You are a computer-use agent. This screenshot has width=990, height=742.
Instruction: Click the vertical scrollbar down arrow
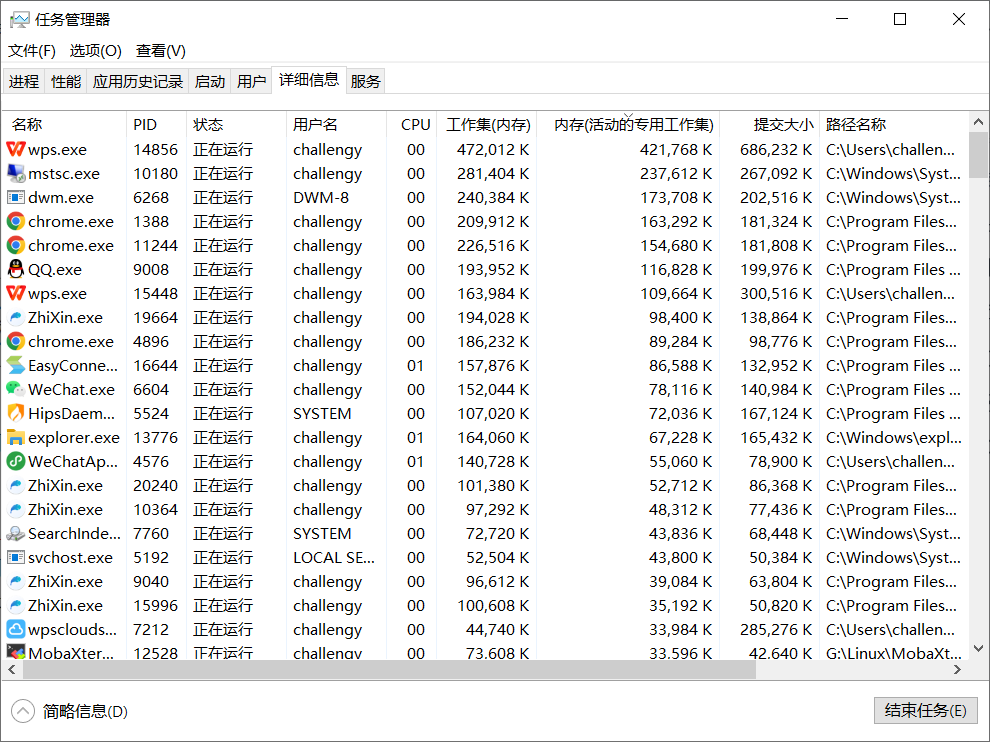978,649
